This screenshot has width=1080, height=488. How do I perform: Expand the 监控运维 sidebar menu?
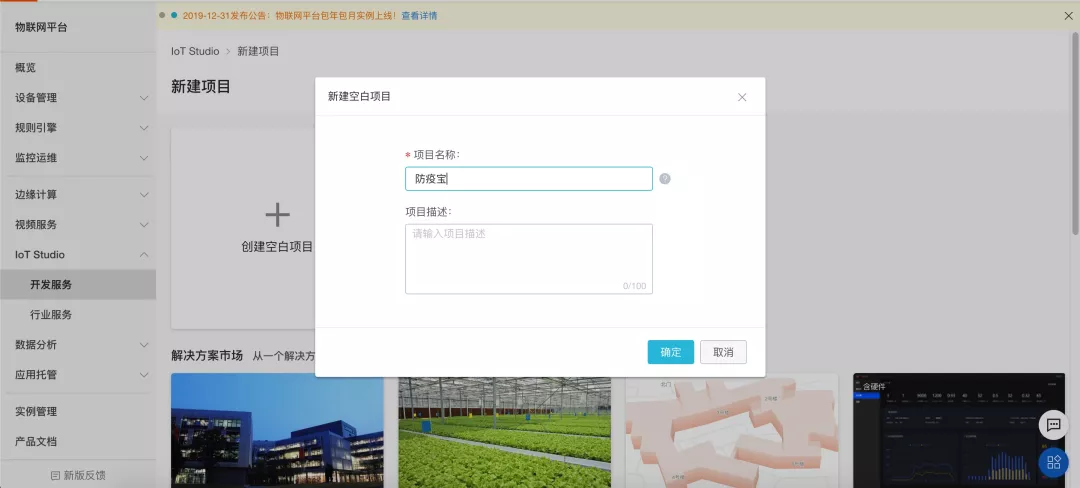point(78,158)
